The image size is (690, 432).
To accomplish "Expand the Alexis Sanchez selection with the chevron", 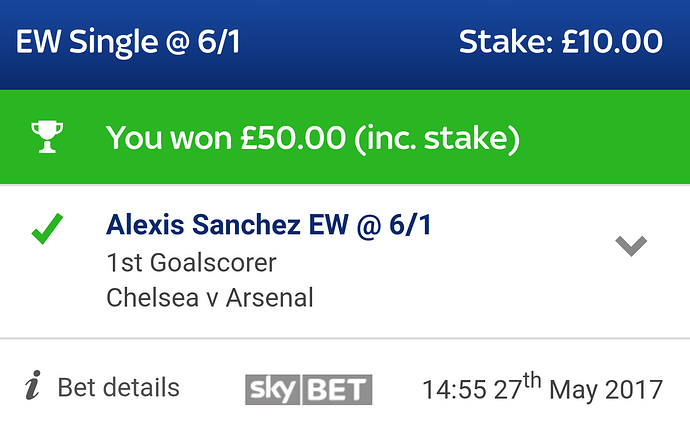I will click(631, 245).
